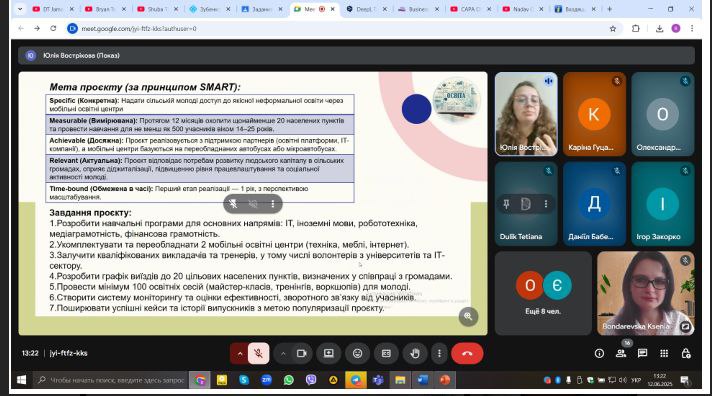Open the in-call chat panel
This screenshot has height=396, width=712.
tap(642, 353)
